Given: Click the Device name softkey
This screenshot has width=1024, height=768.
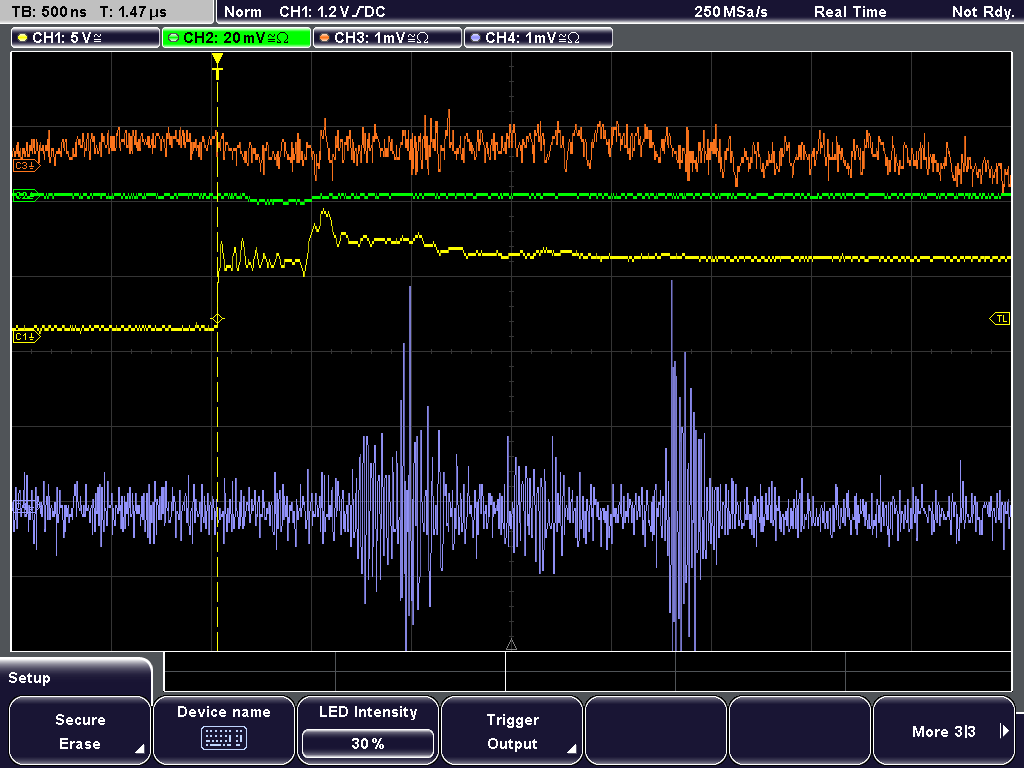Looking at the screenshot, I should [223, 731].
